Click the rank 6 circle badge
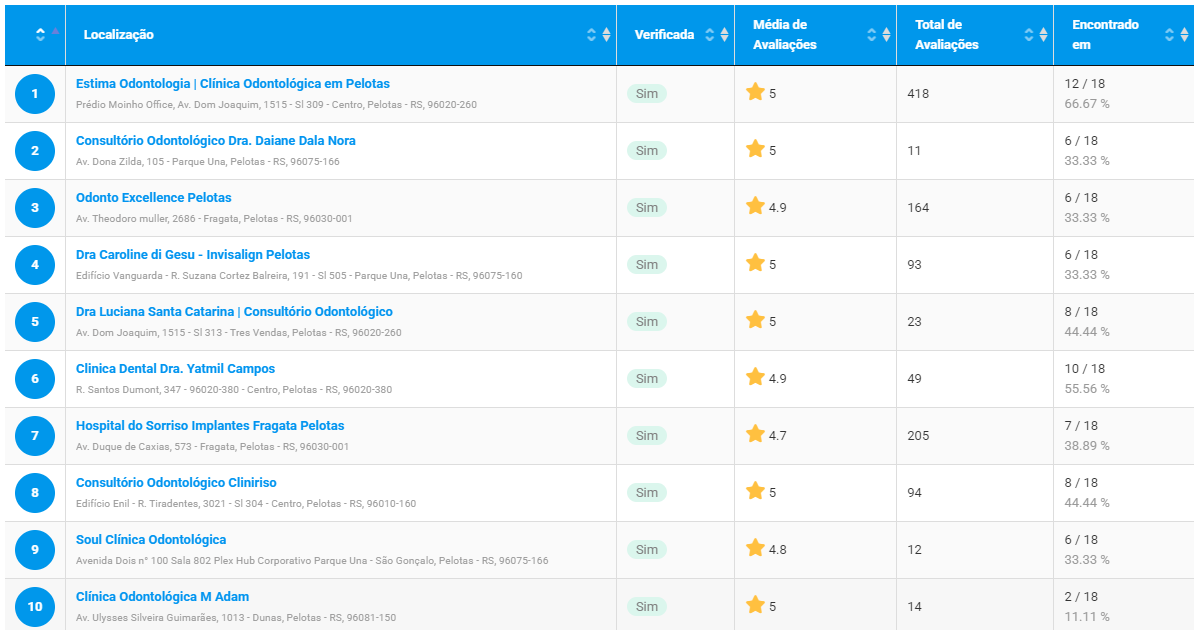Viewport: 1194px width, 630px height. 35,379
